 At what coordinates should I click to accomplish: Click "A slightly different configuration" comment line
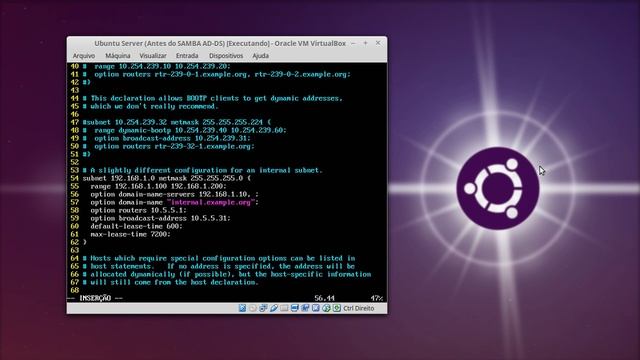(202, 170)
